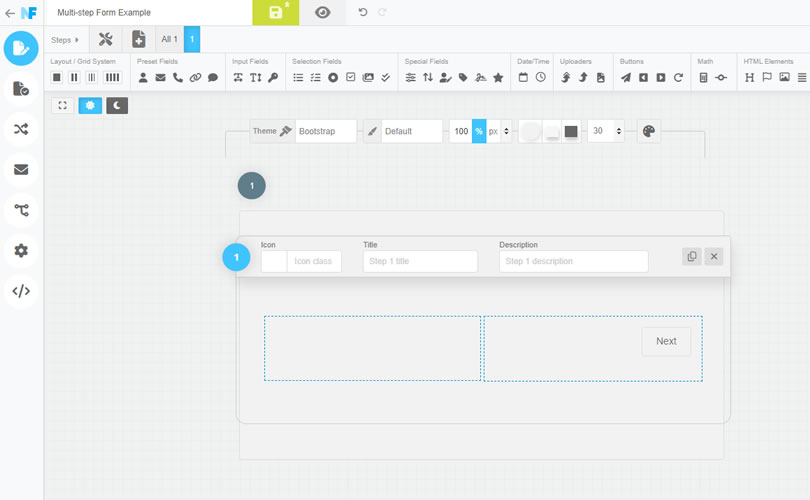Image resolution: width=810 pixels, height=500 pixels.
Task: Delete step 1 with the X button
Action: [x=713, y=256]
